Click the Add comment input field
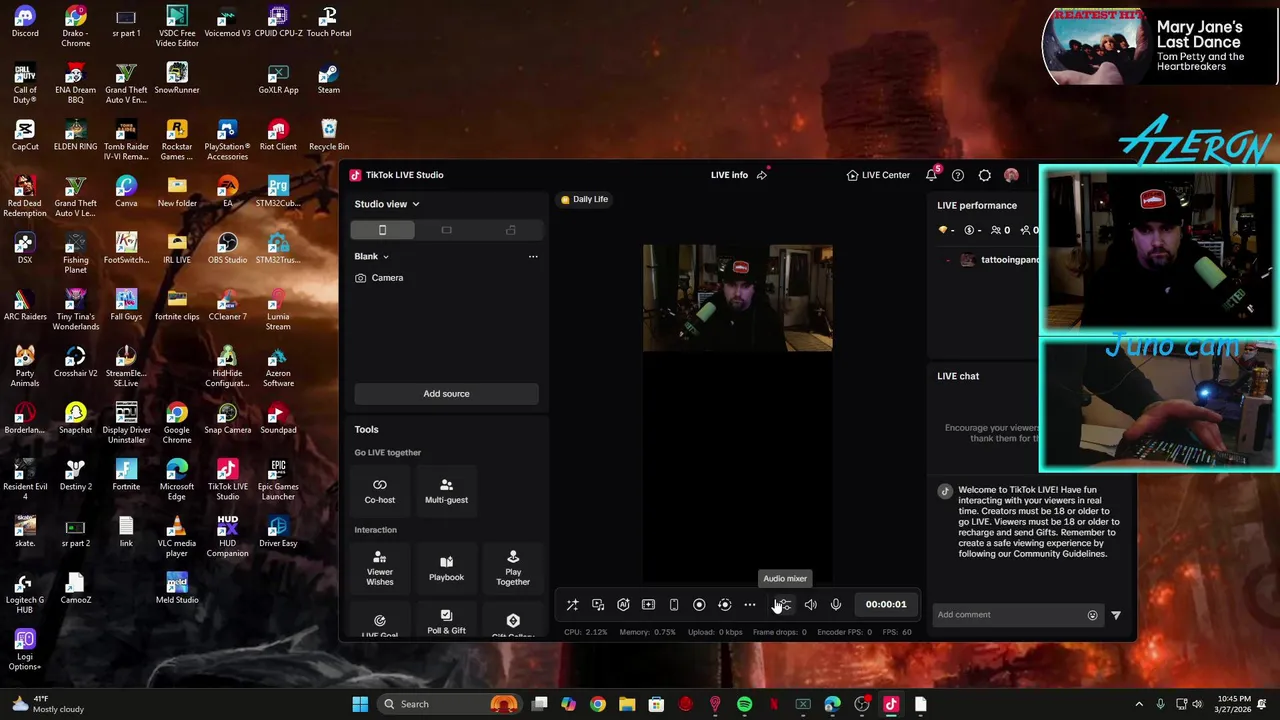 1009,615
